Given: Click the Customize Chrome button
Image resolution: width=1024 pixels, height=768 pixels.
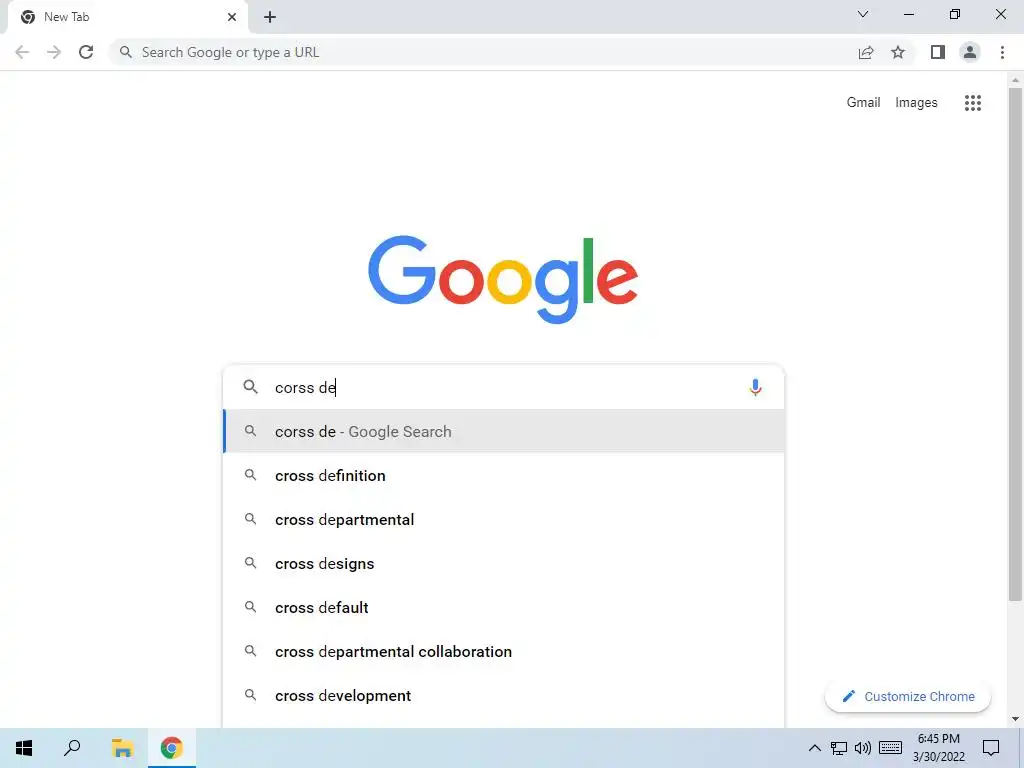Looking at the screenshot, I should point(908,697).
